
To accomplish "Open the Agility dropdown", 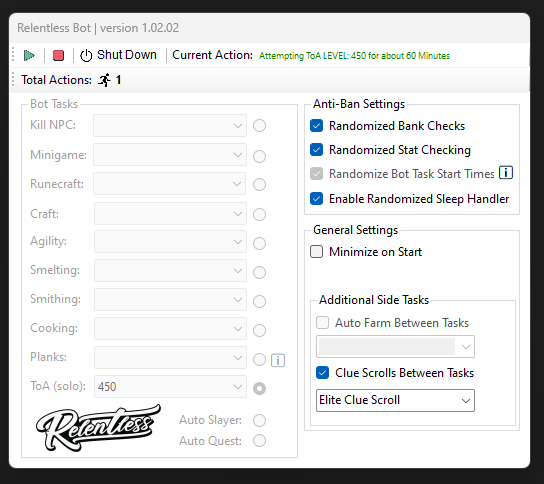I will pyautogui.click(x=170, y=241).
